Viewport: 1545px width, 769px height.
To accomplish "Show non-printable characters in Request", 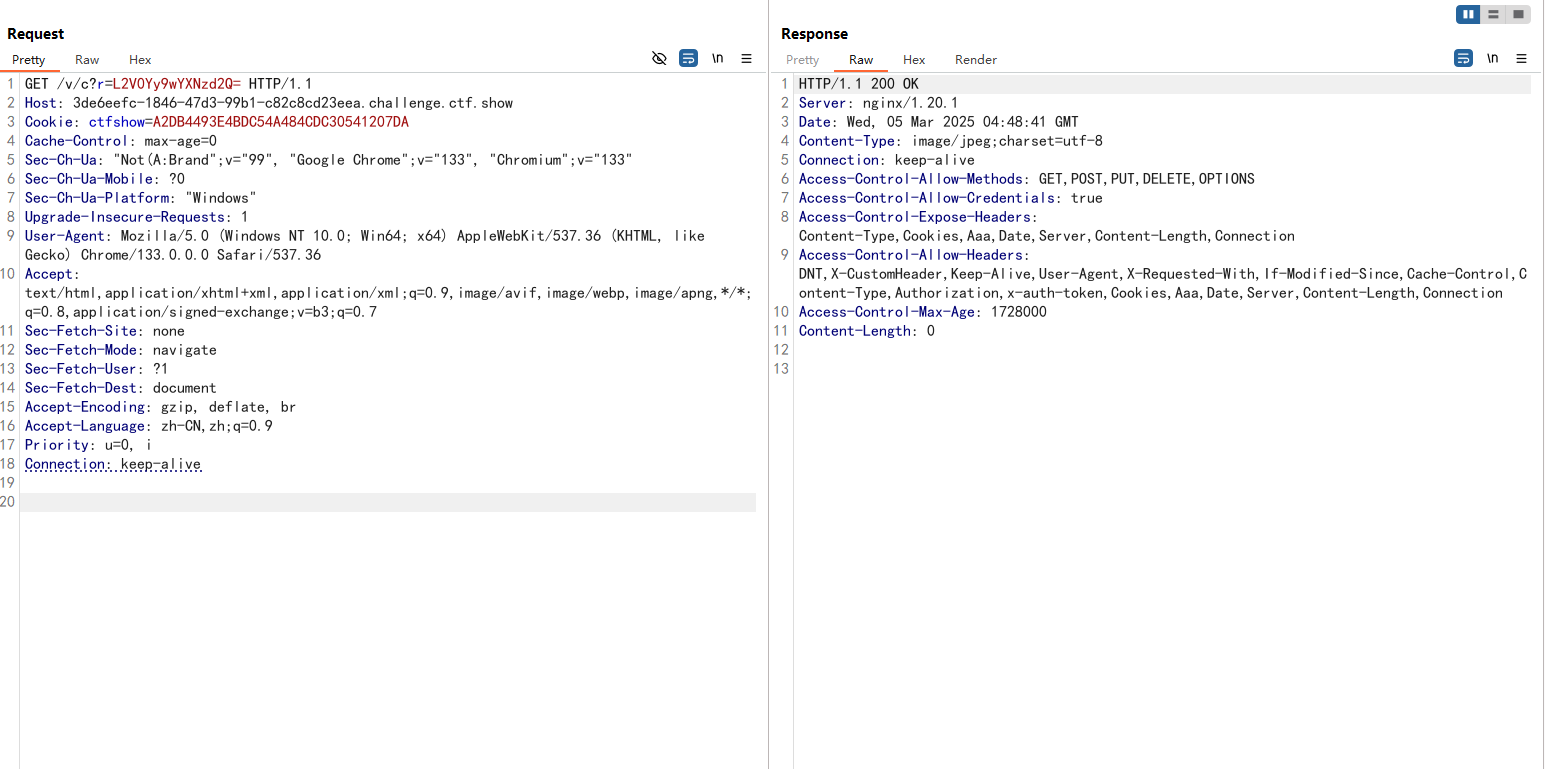I will click(717, 59).
